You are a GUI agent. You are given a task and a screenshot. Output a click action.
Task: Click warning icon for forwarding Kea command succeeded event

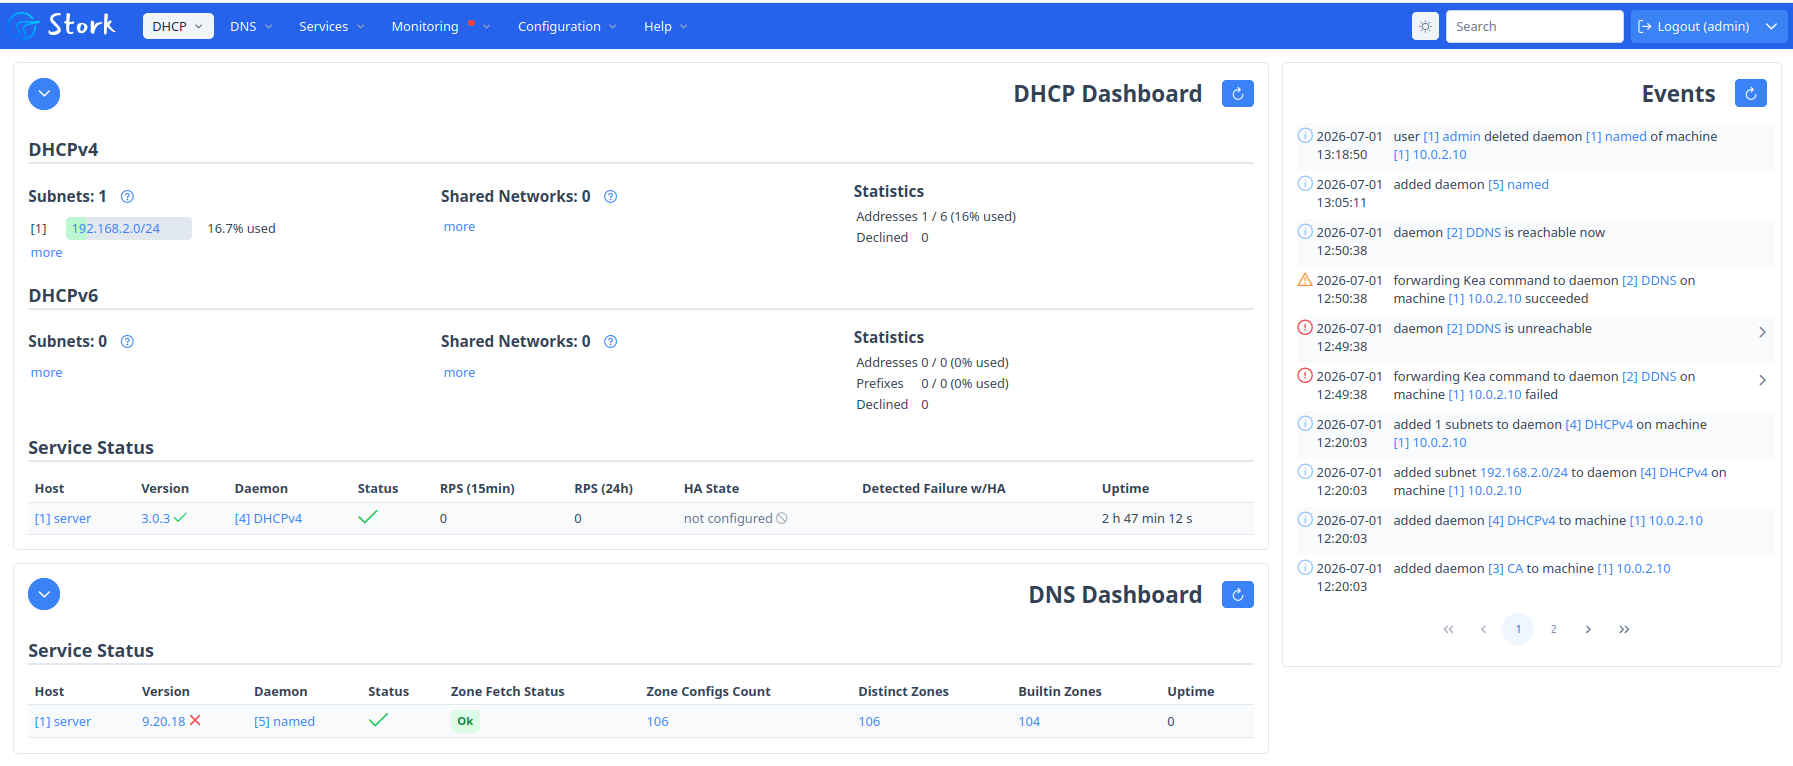coord(1305,280)
